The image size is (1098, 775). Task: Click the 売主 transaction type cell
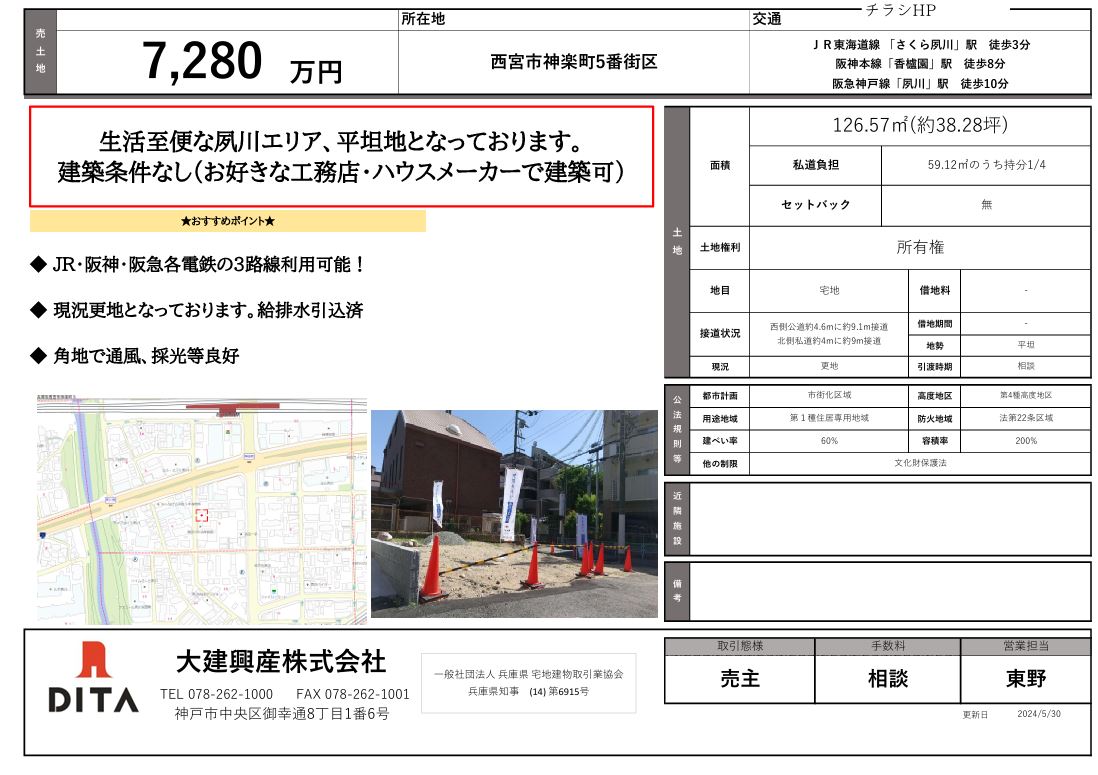pos(740,679)
